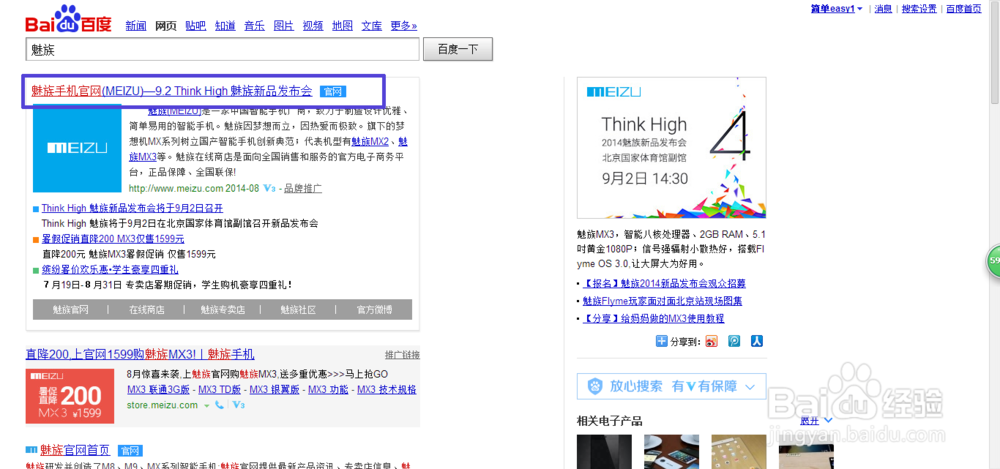1000x469 pixels.
Task: Click the first related product thumbnail
Action: [605, 452]
